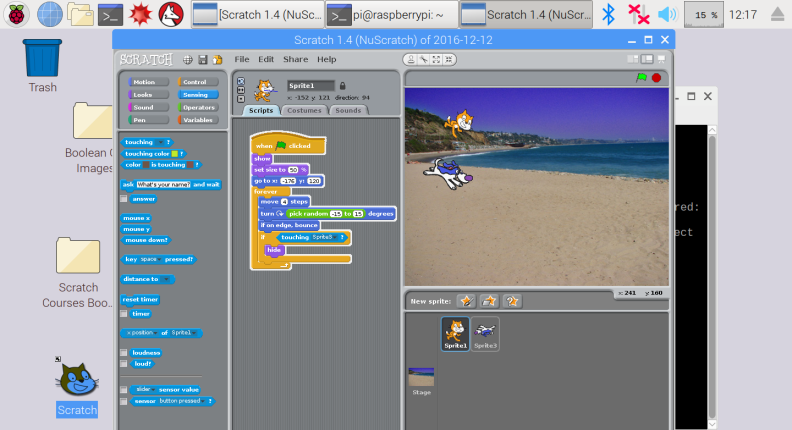
Task: Select the Motion block category
Action: coord(148,82)
